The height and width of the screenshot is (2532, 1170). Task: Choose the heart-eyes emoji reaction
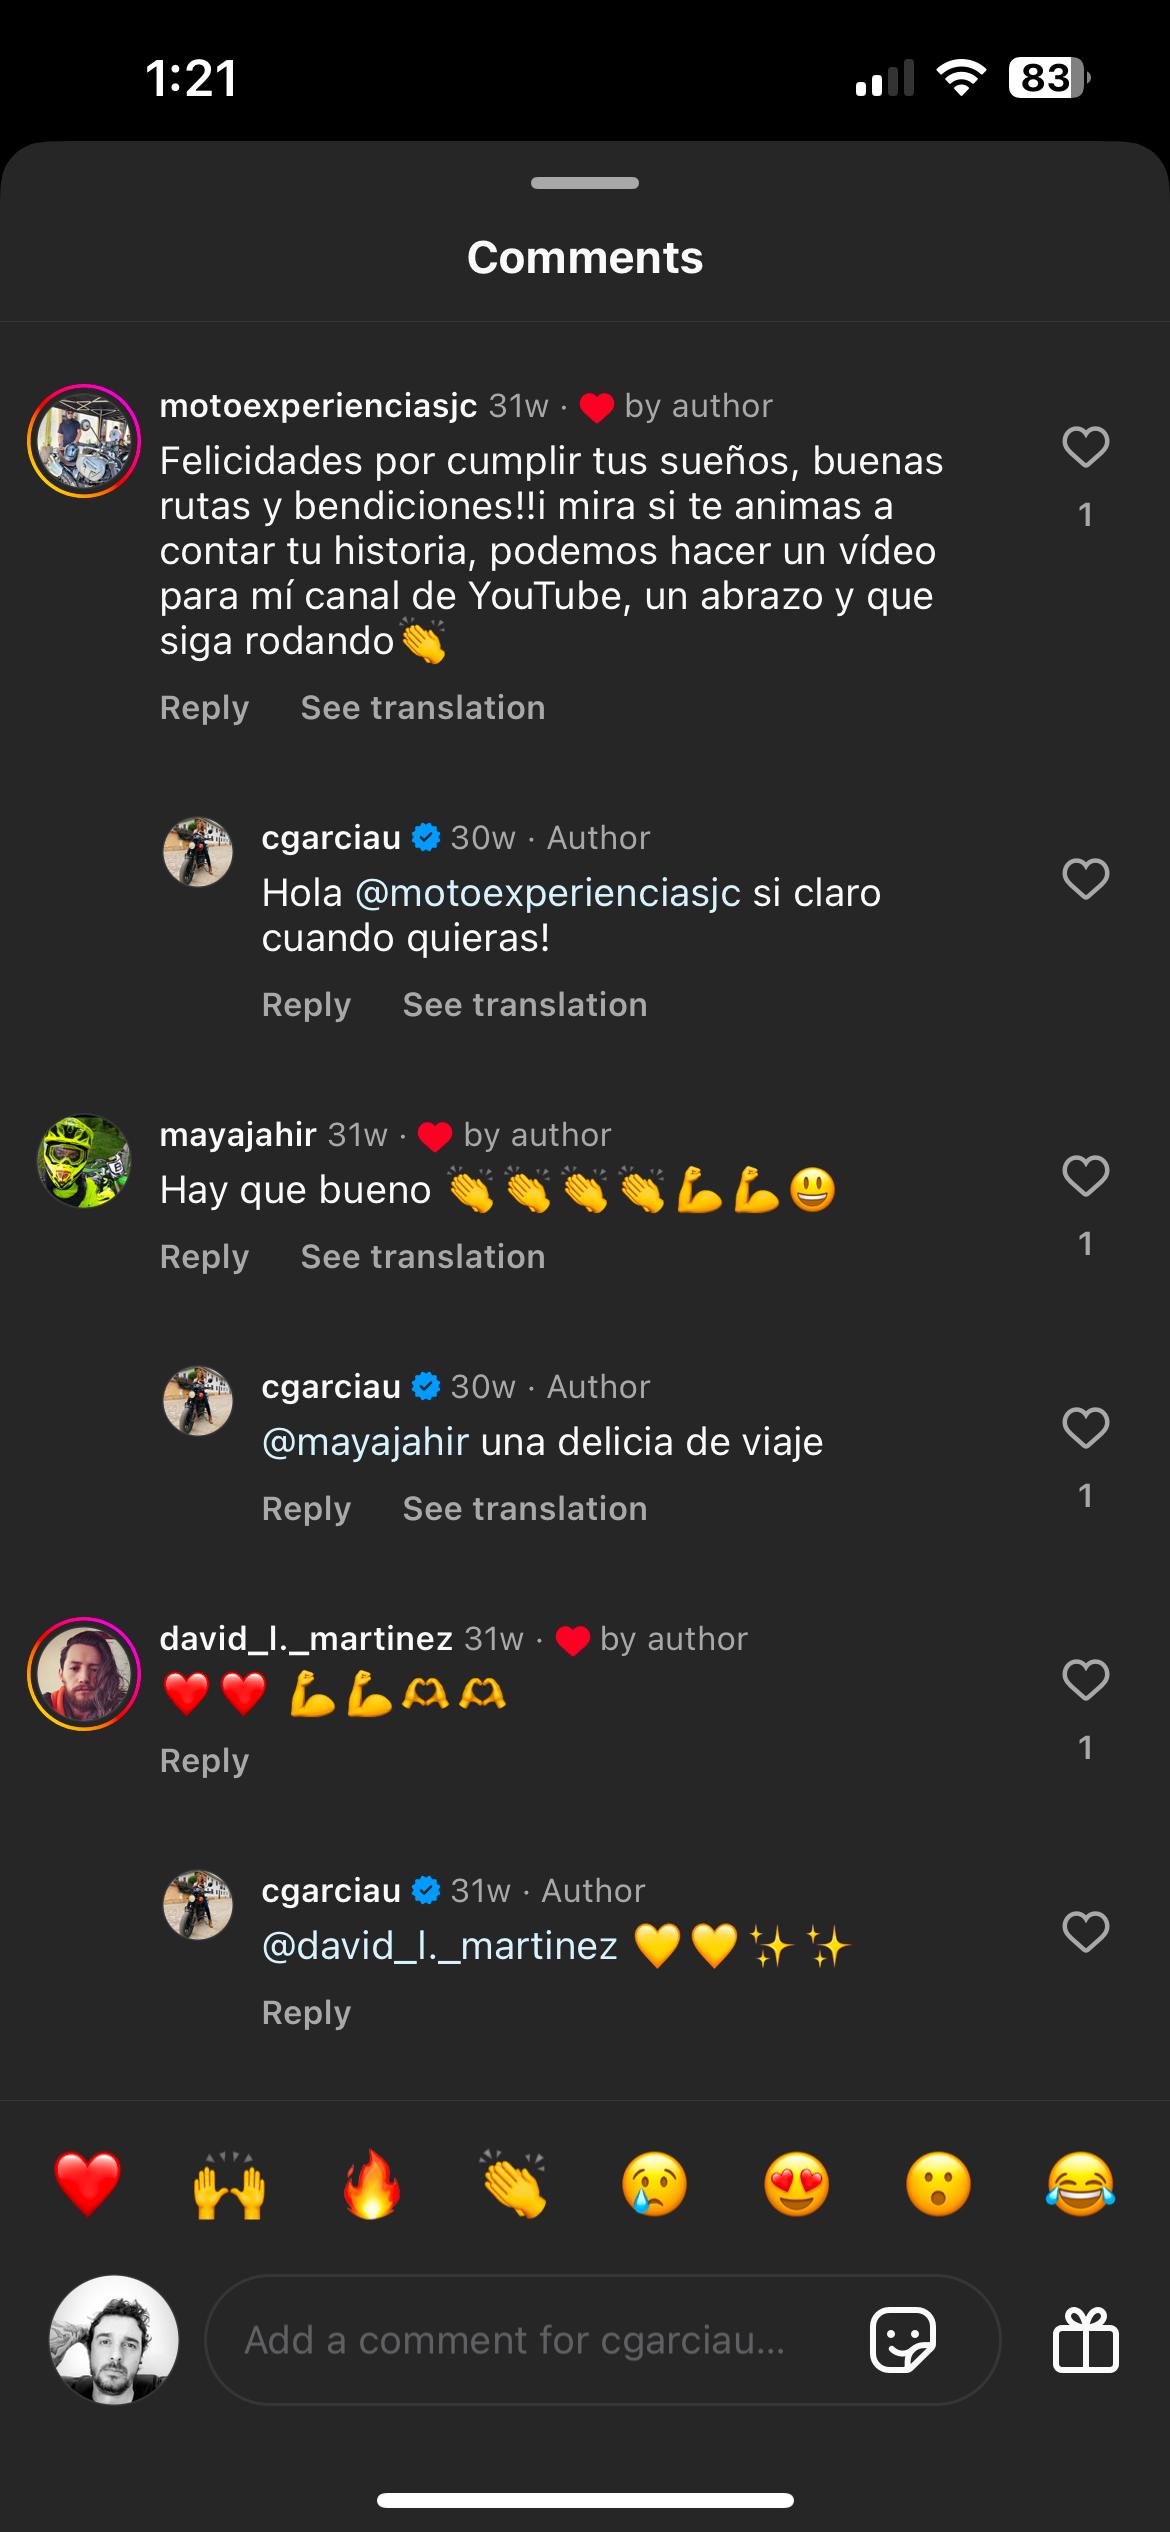point(796,2184)
